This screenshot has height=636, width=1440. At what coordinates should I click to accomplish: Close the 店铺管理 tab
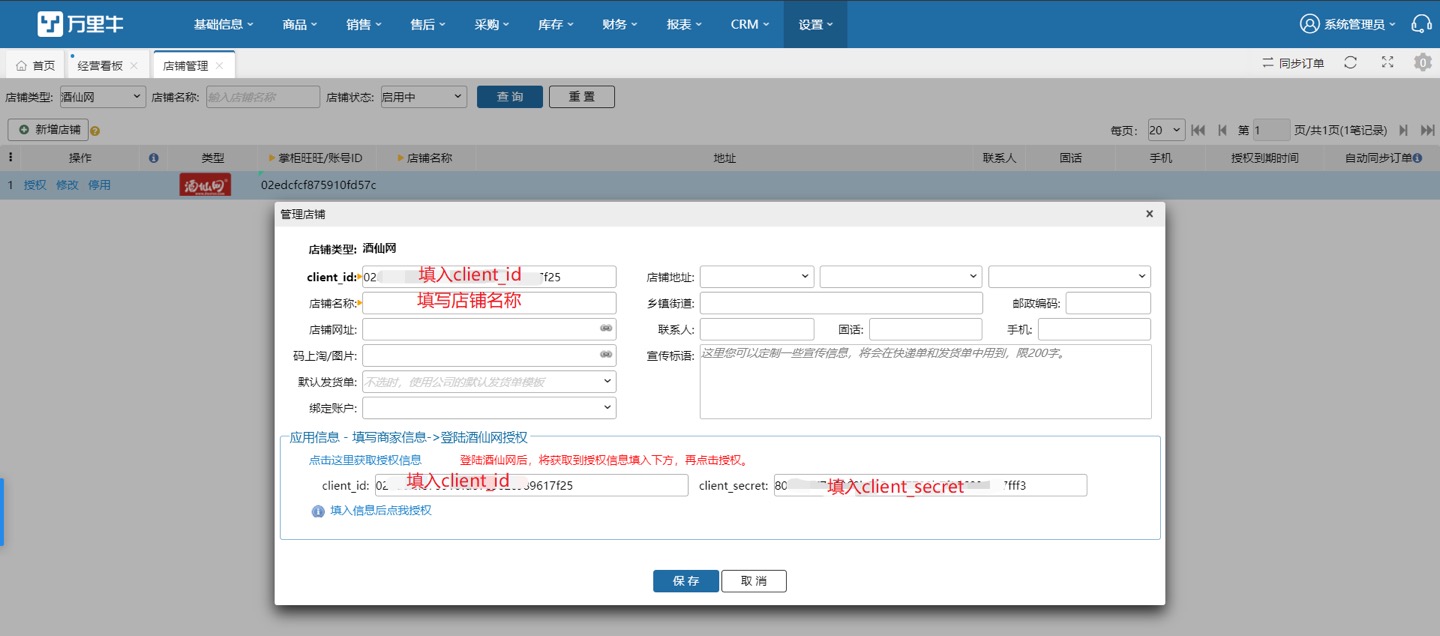coord(220,66)
